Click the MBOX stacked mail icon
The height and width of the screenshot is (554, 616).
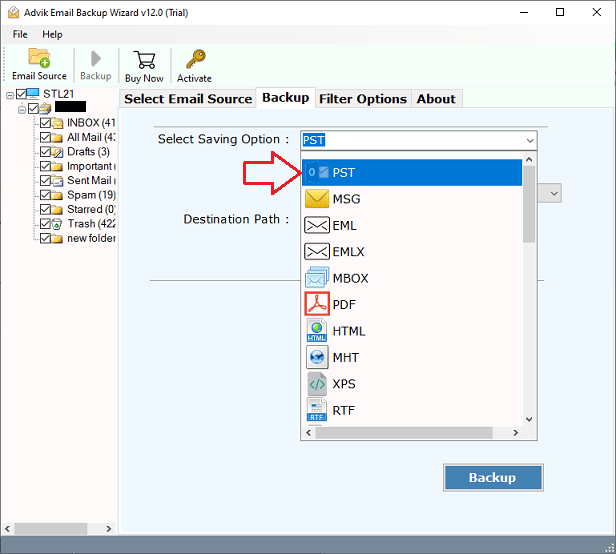click(317, 277)
